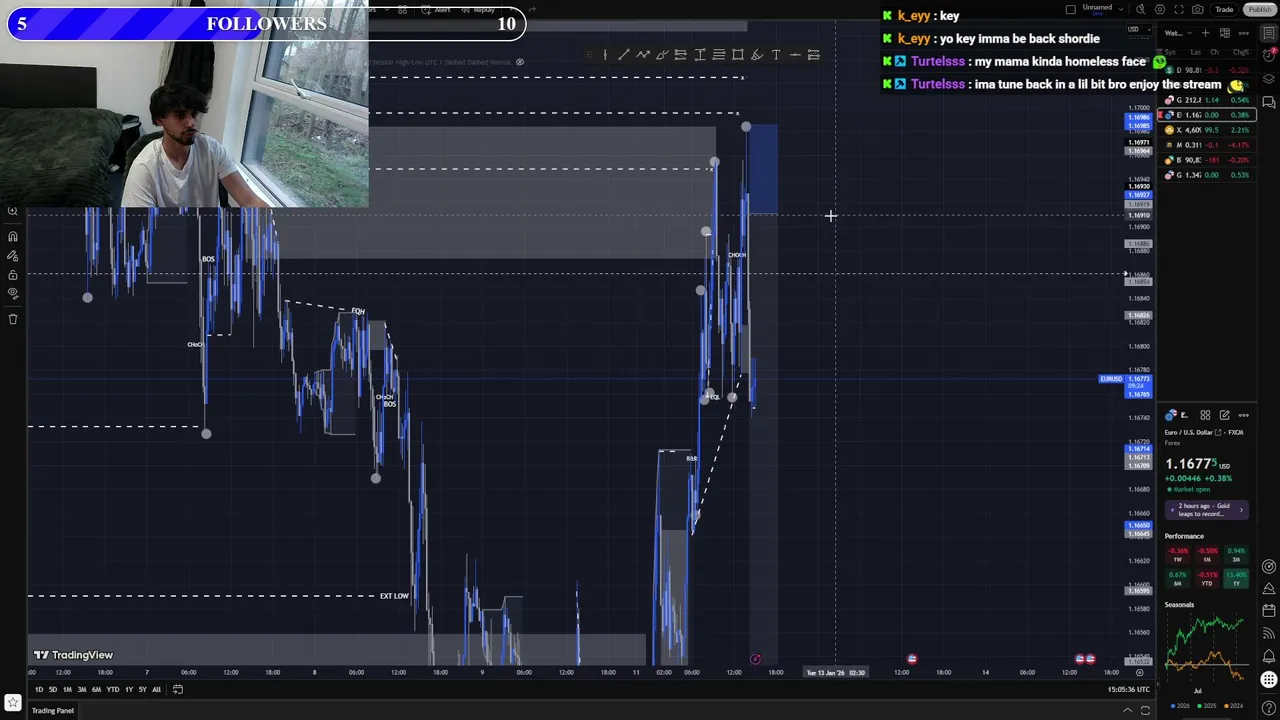The height and width of the screenshot is (720, 1280).
Task: Set date range to 1Y
Action: tap(129, 690)
